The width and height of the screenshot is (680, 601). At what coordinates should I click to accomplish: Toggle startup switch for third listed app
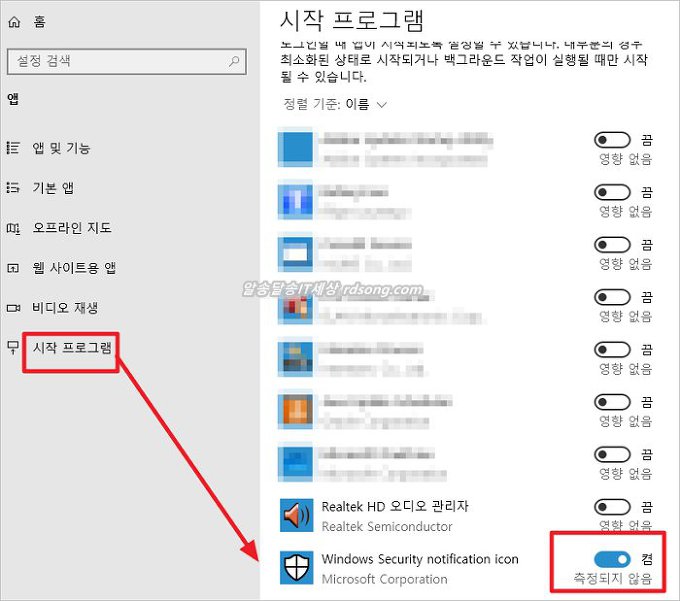[612, 245]
